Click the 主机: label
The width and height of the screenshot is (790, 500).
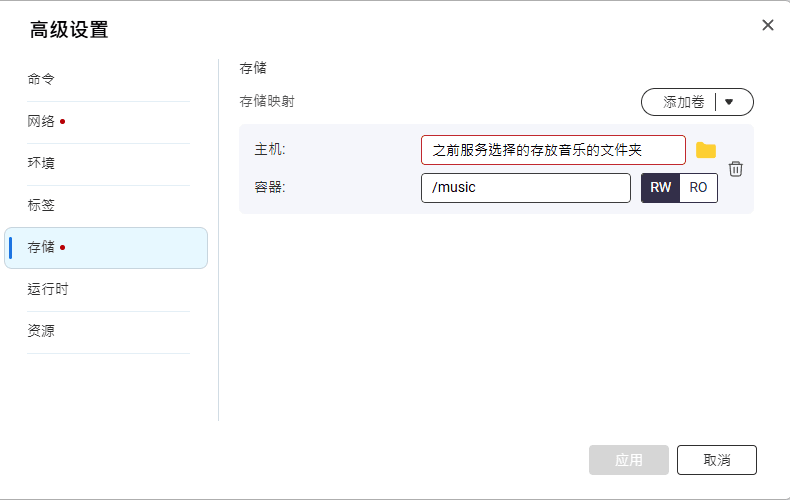pos(270,149)
